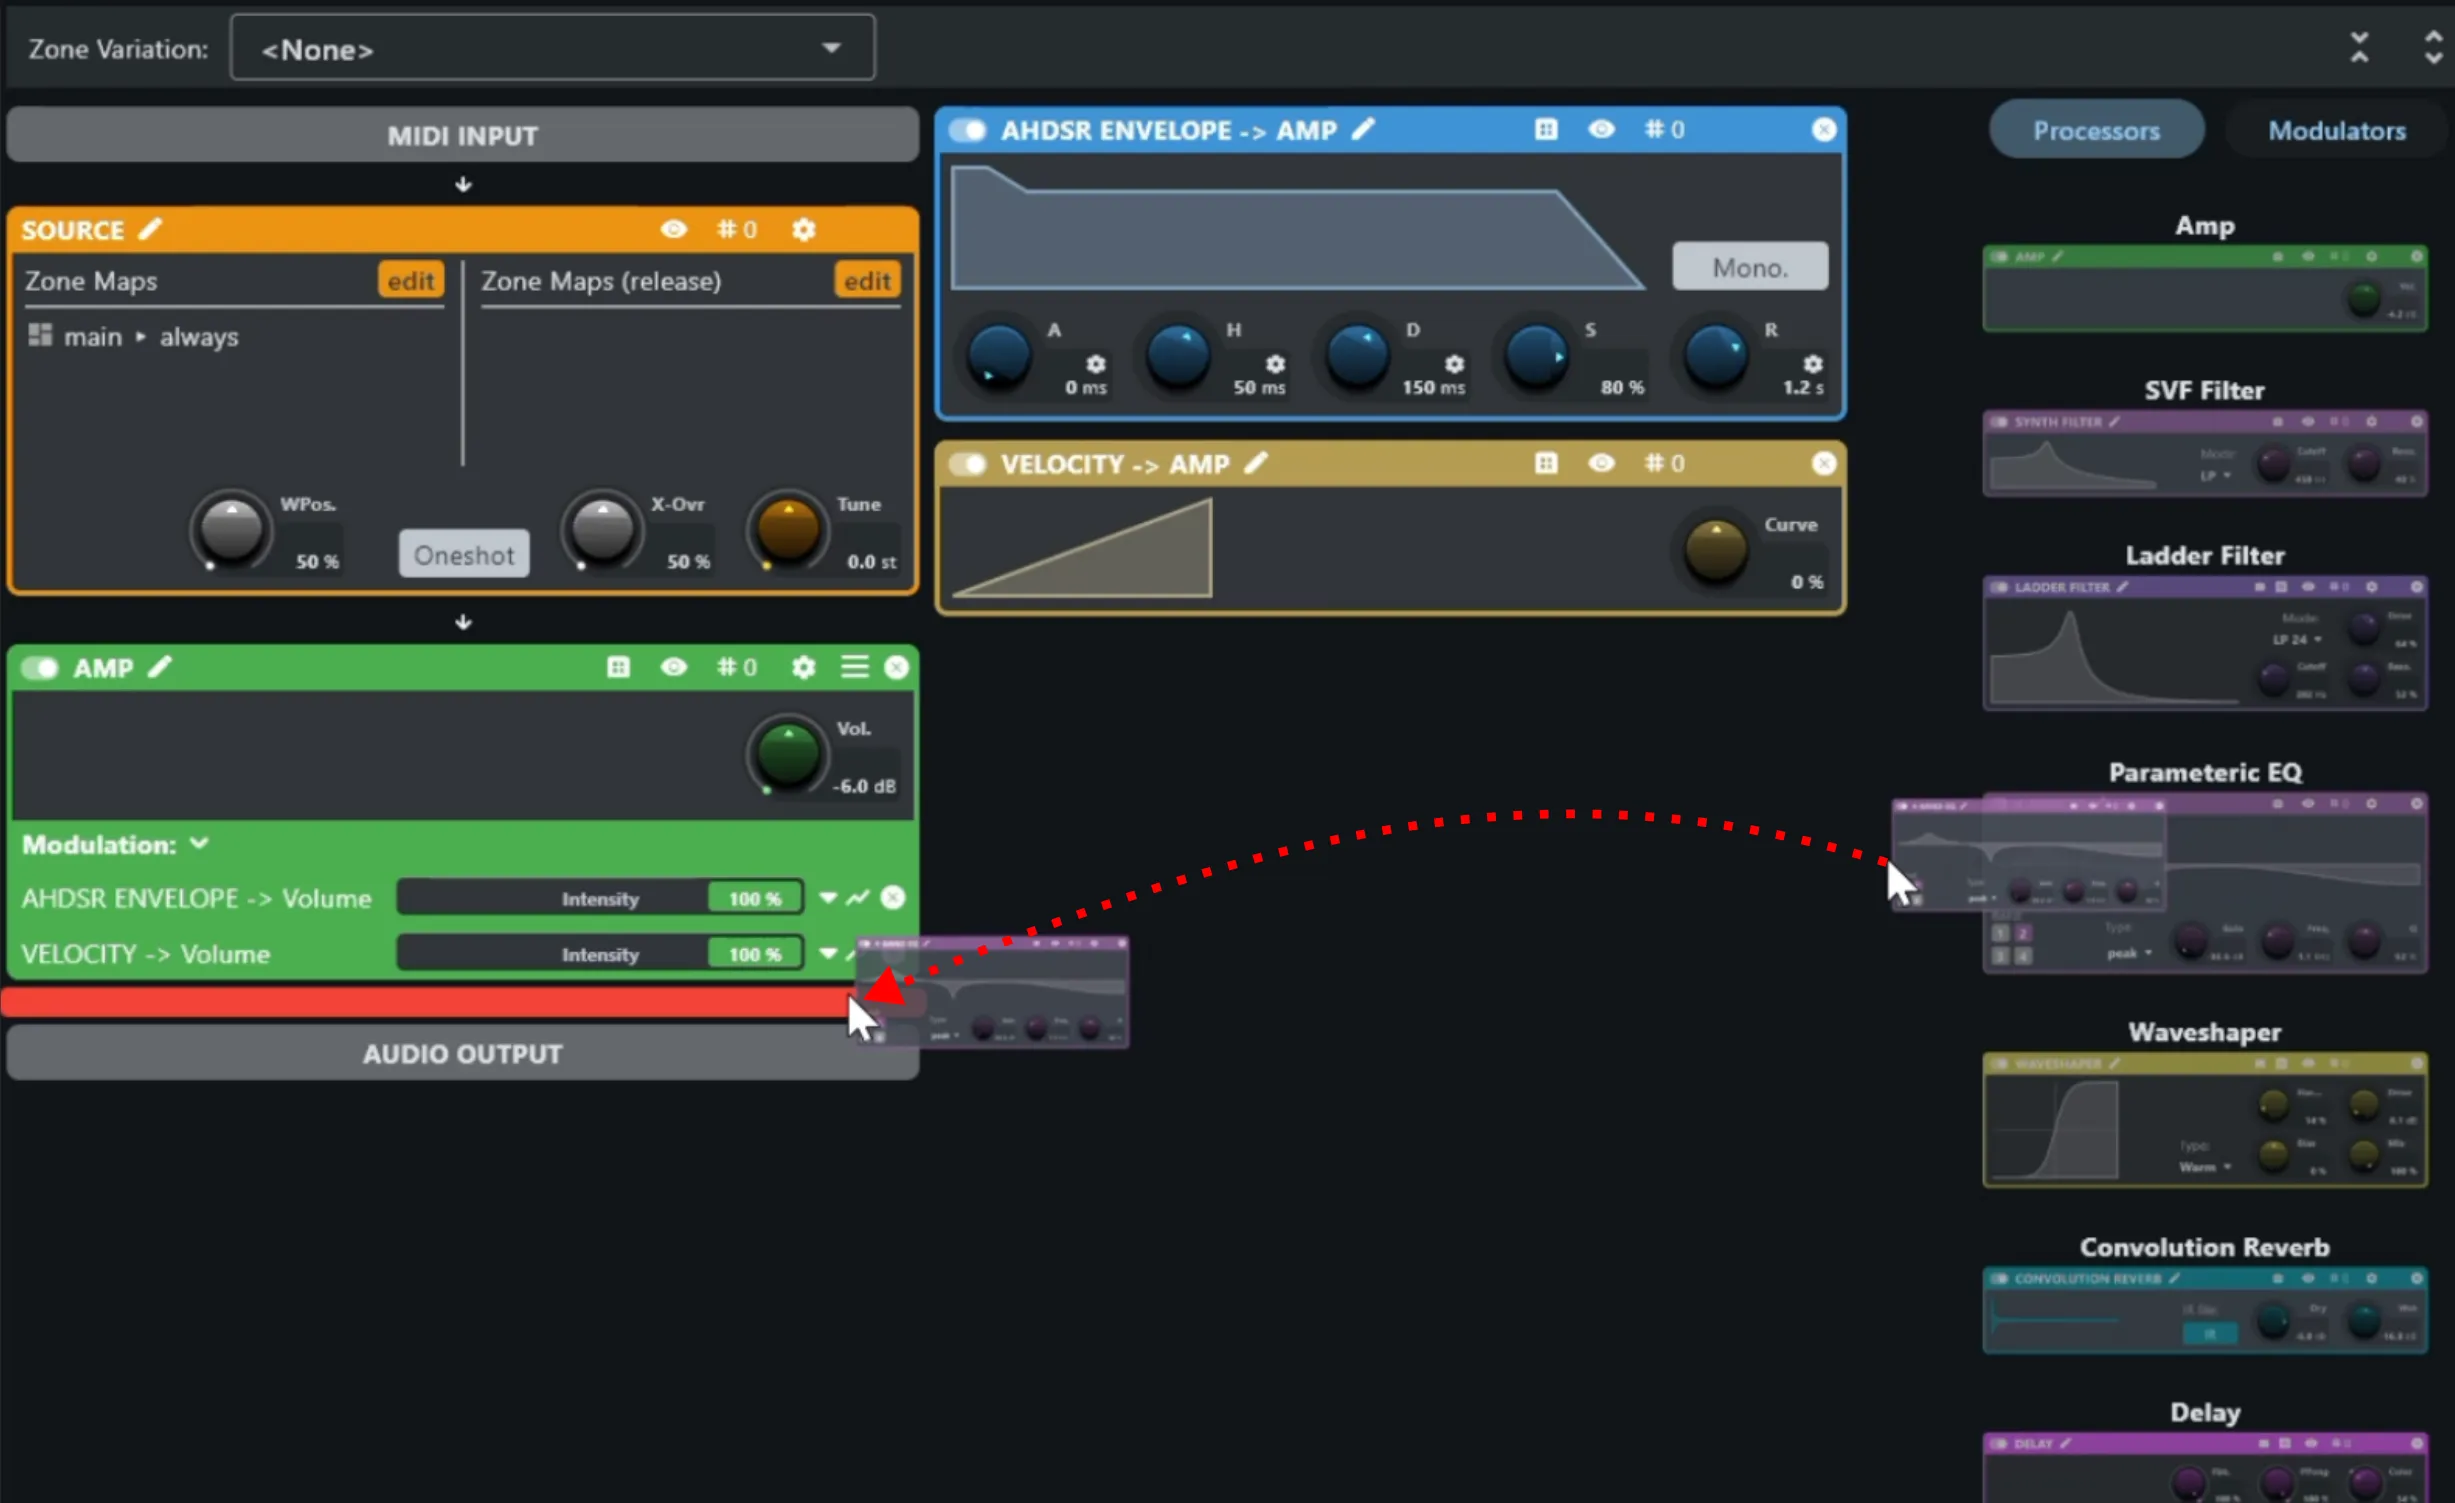Open AHDSR ENVELOPE grid icon
The width and height of the screenshot is (2455, 1503).
point(1546,129)
